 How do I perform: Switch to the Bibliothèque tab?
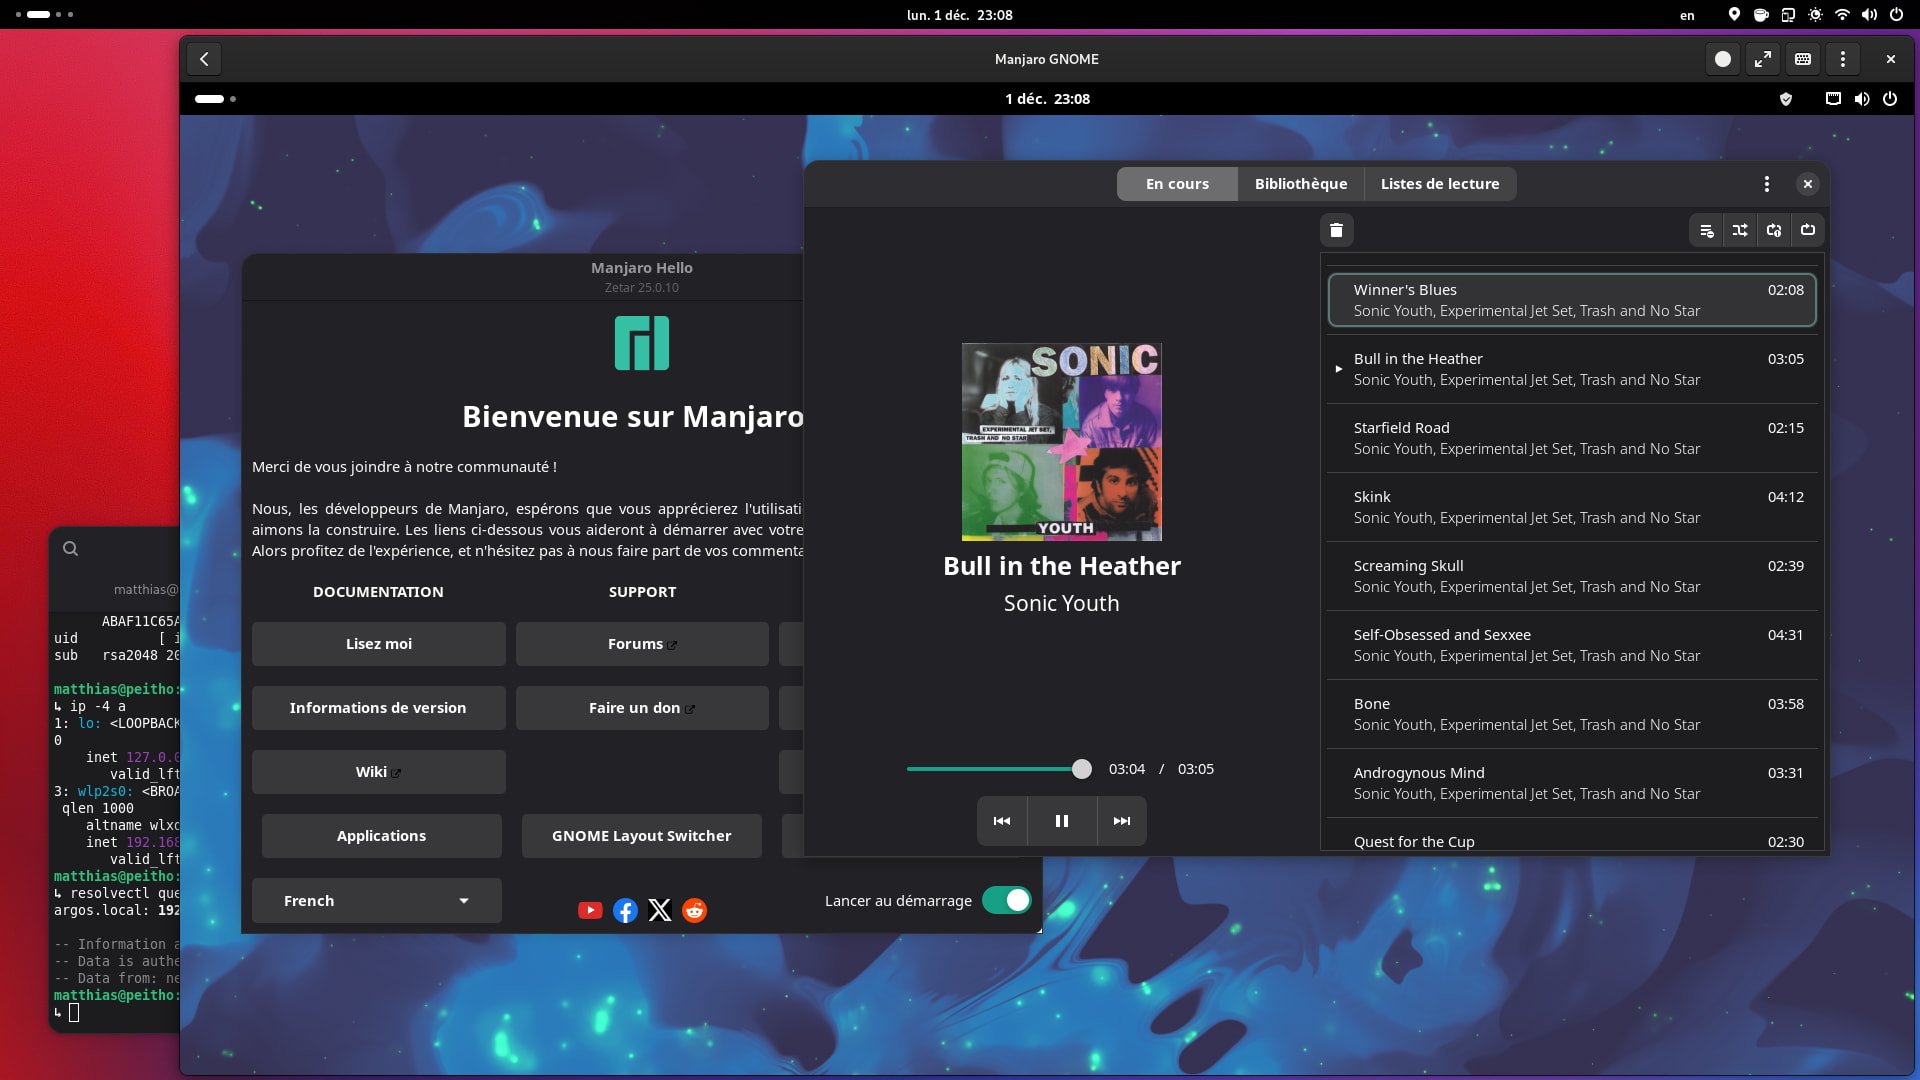(x=1300, y=184)
